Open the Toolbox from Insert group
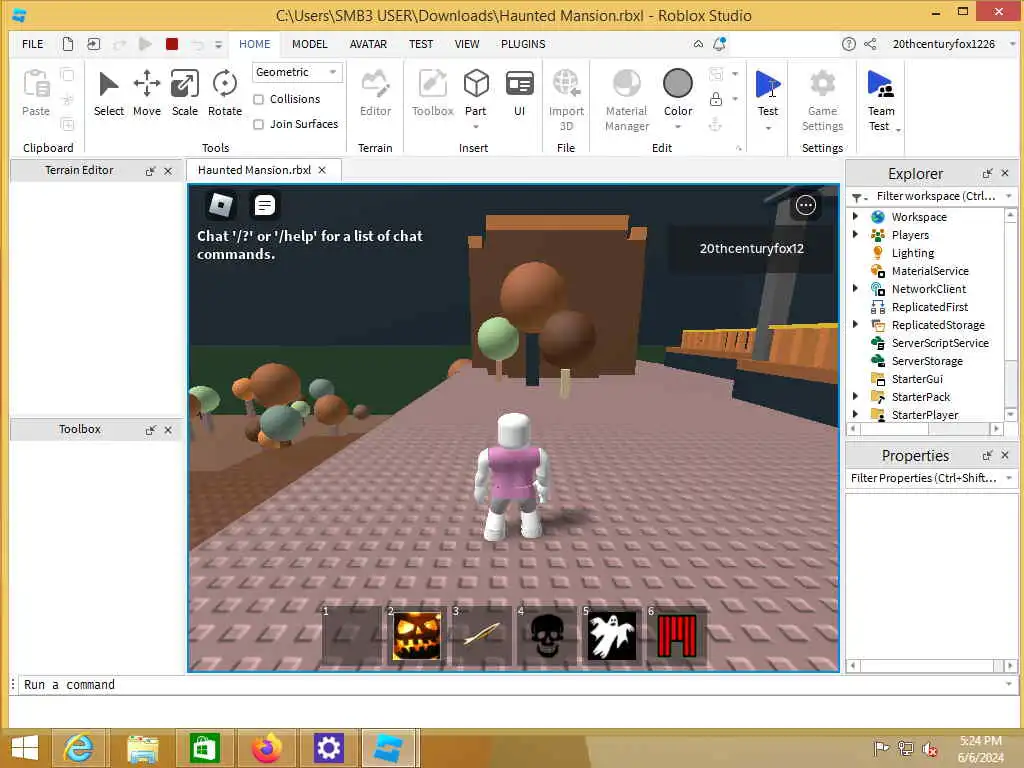The image size is (1024, 768). pyautogui.click(x=432, y=93)
